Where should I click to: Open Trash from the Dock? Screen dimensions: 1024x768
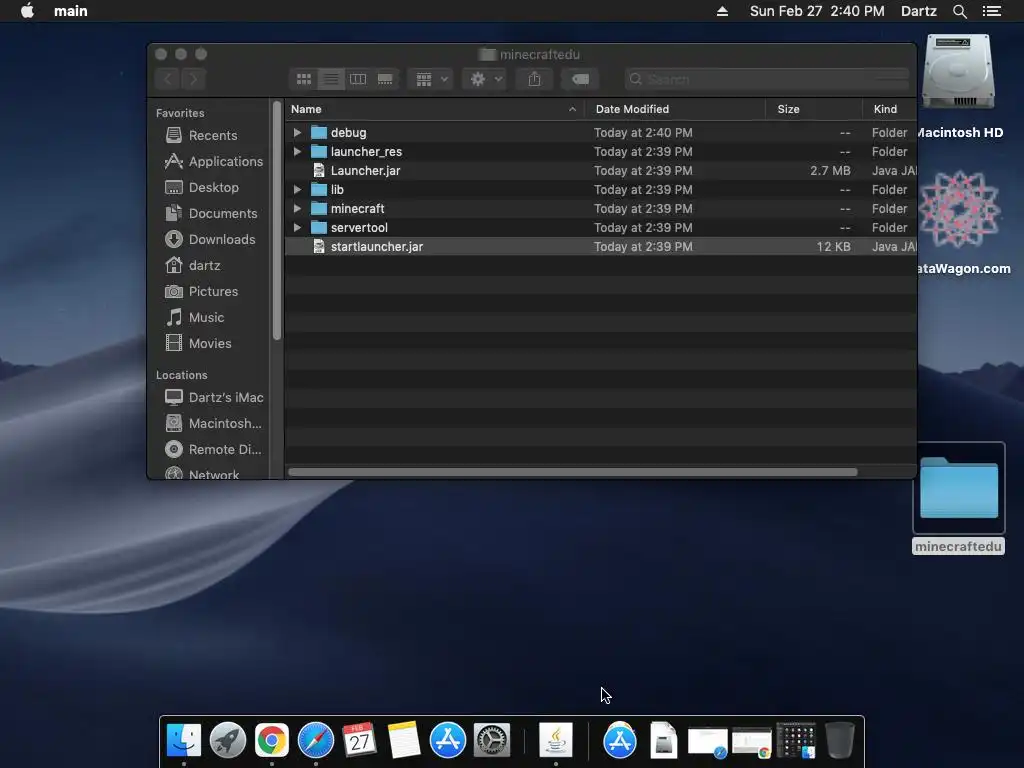click(840, 740)
